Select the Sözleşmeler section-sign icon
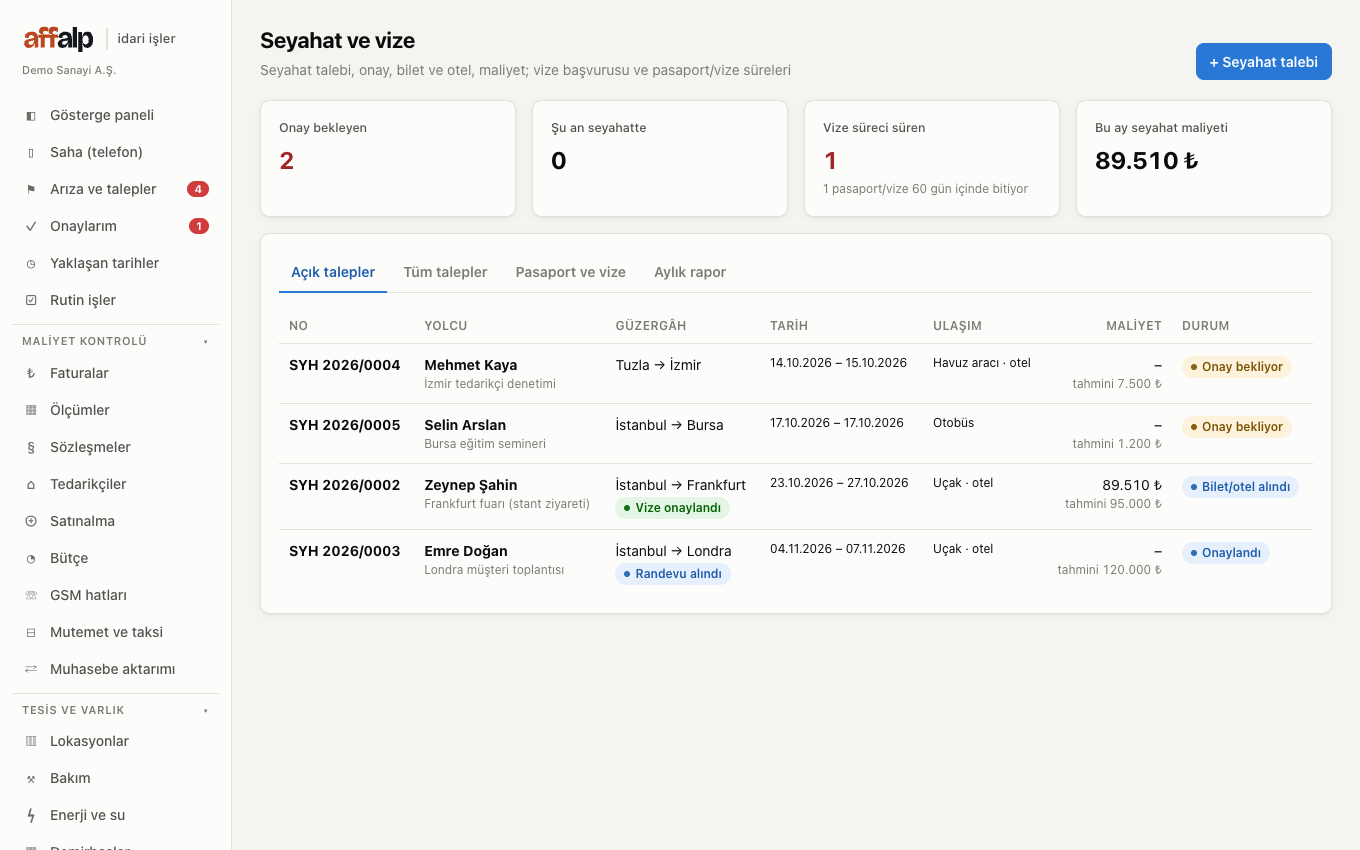Screen dimensions: 1360x850 pyautogui.click(x=31, y=447)
